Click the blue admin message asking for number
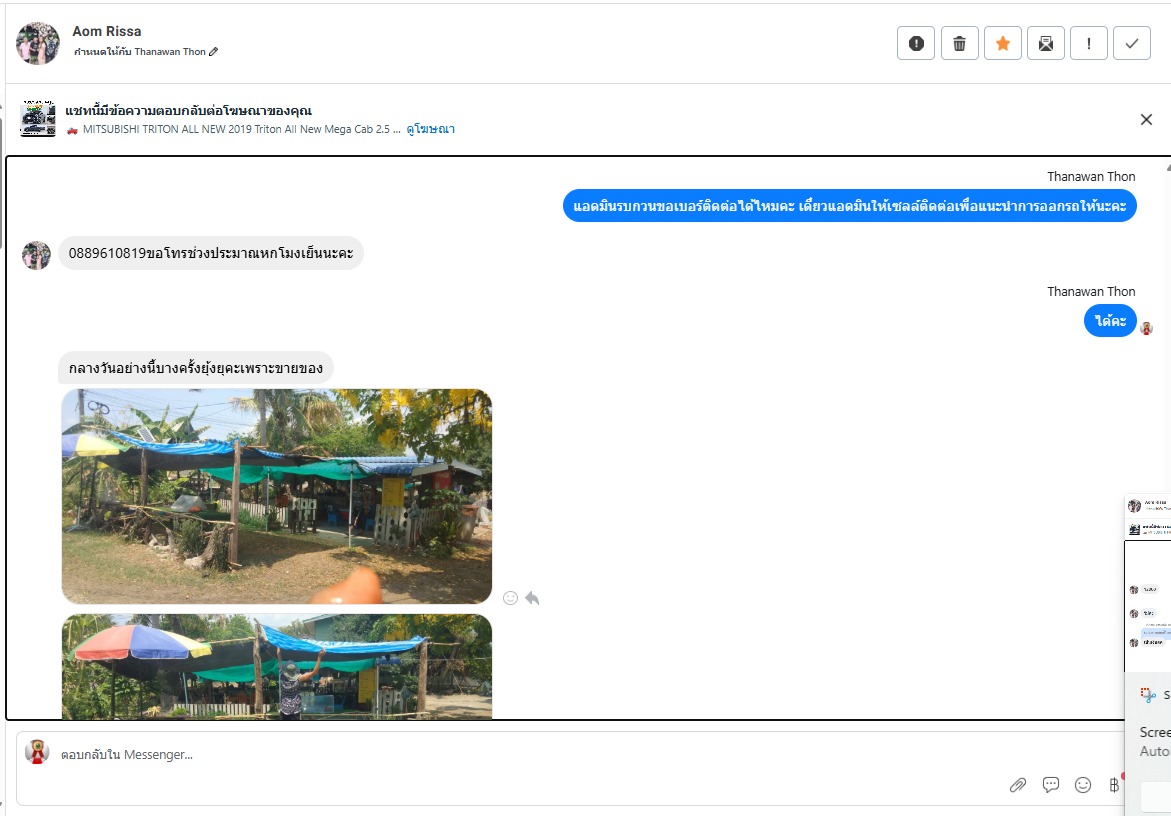Screen dimensions: 1171x816 [x=850, y=206]
